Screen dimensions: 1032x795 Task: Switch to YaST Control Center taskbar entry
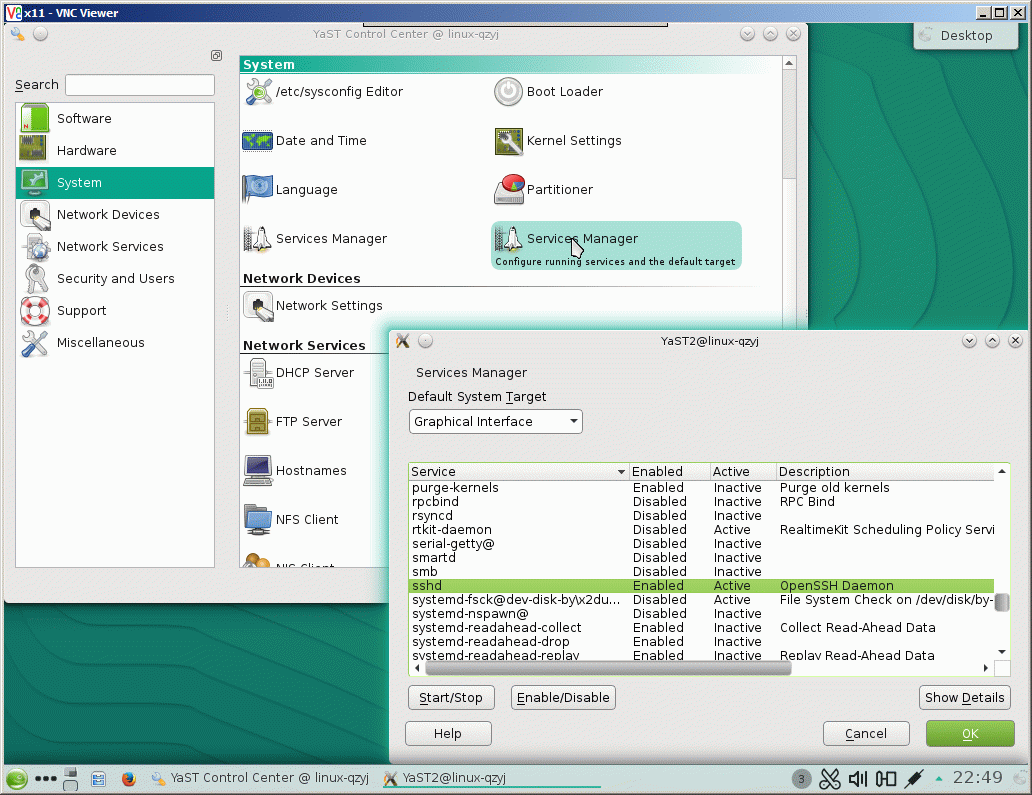260,779
